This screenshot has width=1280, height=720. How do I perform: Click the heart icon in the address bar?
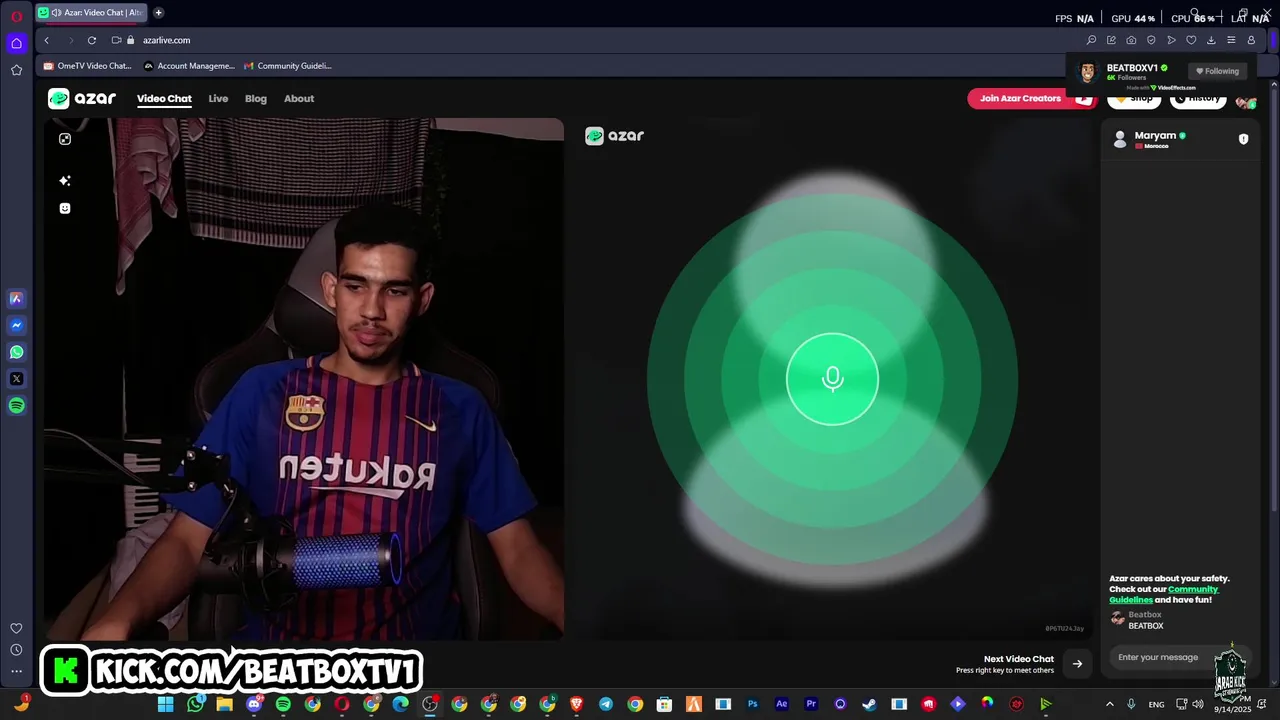[1191, 40]
